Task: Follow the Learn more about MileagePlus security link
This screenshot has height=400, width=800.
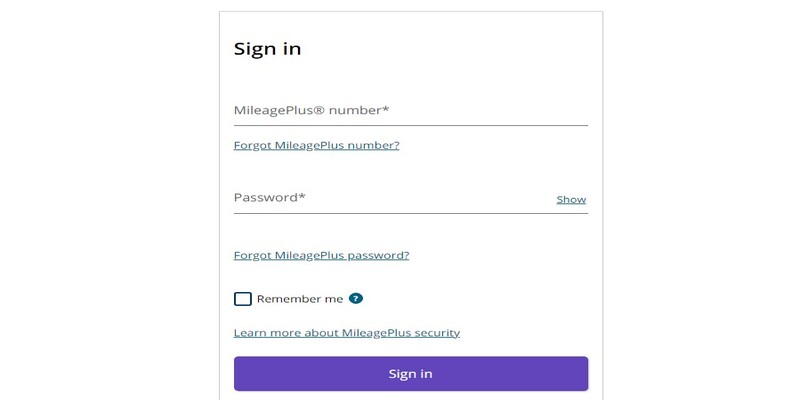Action: (347, 333)
